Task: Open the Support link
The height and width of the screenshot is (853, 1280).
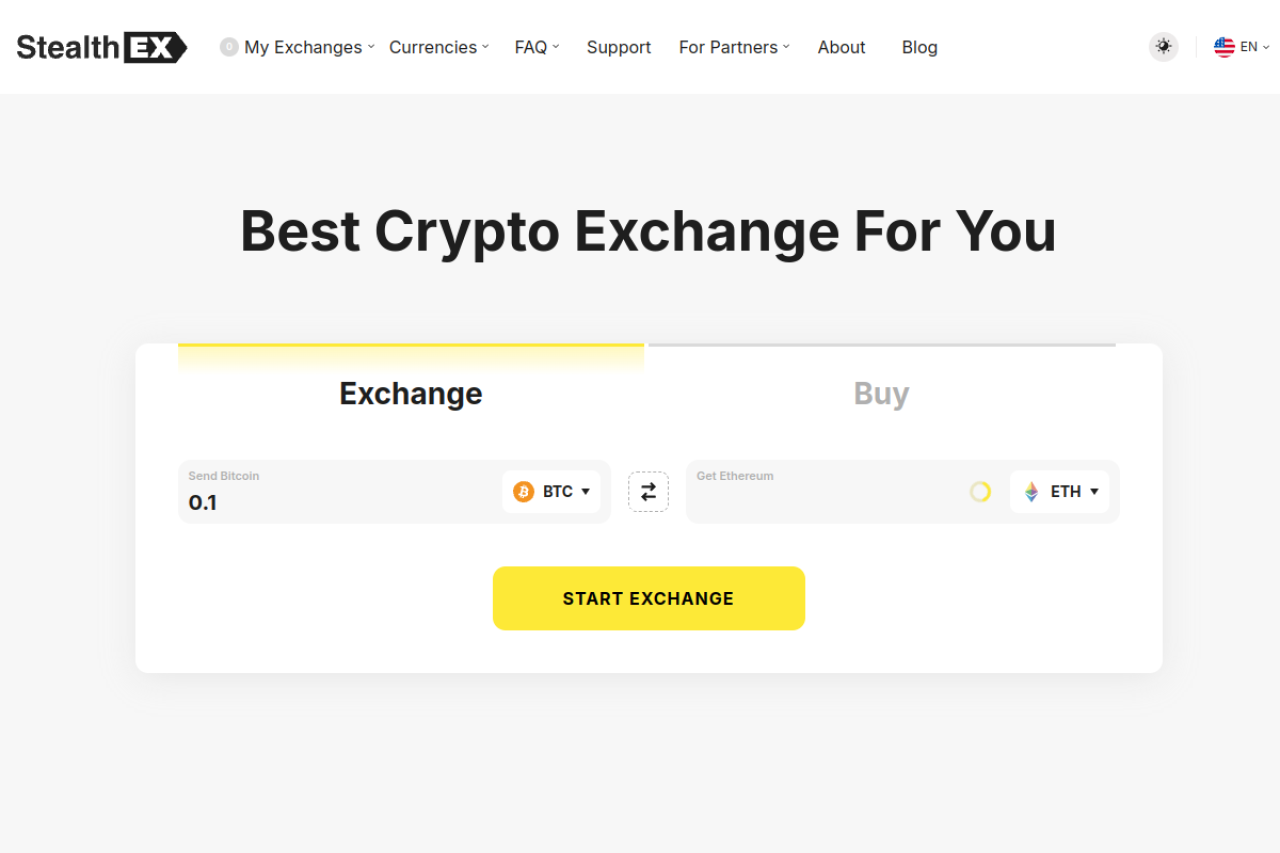Action: (619, 47)
